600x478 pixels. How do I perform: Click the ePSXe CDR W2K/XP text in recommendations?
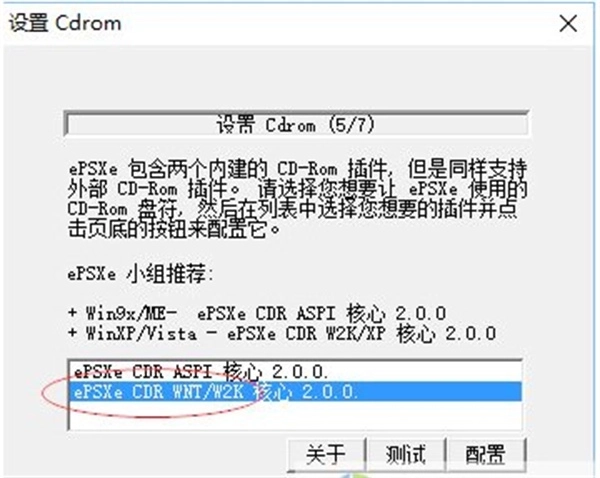(x=306, y=333)
